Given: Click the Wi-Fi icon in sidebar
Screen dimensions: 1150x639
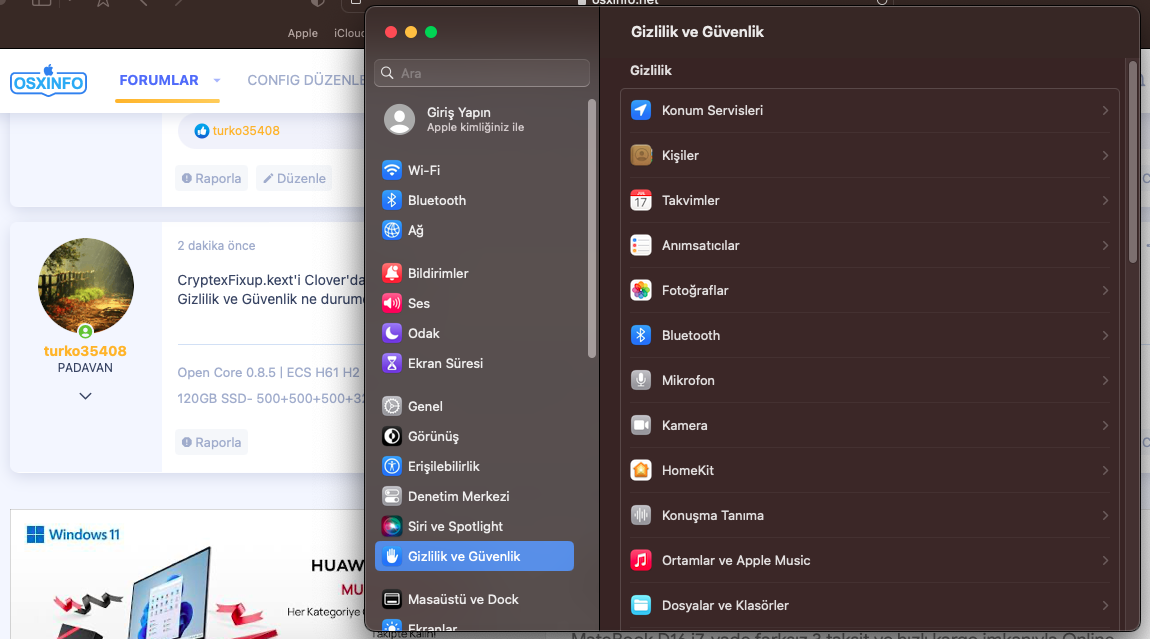Looking at the screenshot, I should tap(392, 170).
